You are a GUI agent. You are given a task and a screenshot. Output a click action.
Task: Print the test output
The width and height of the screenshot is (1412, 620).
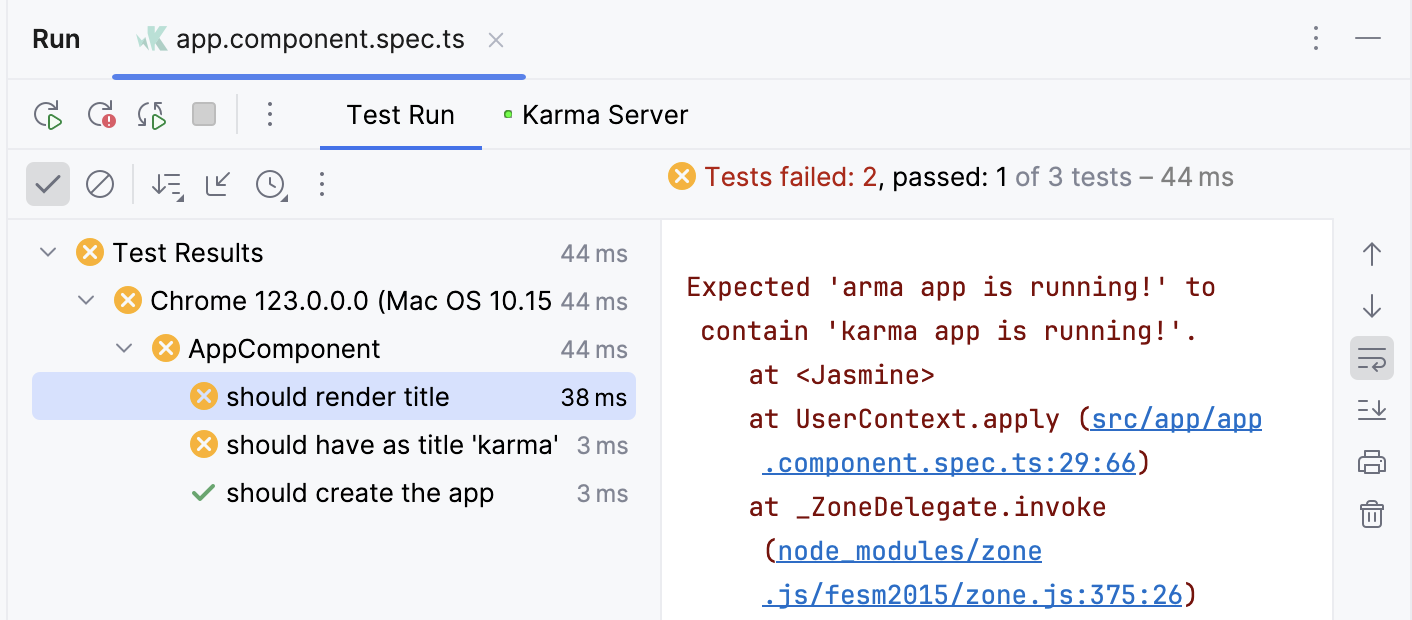coord(1371,462)
